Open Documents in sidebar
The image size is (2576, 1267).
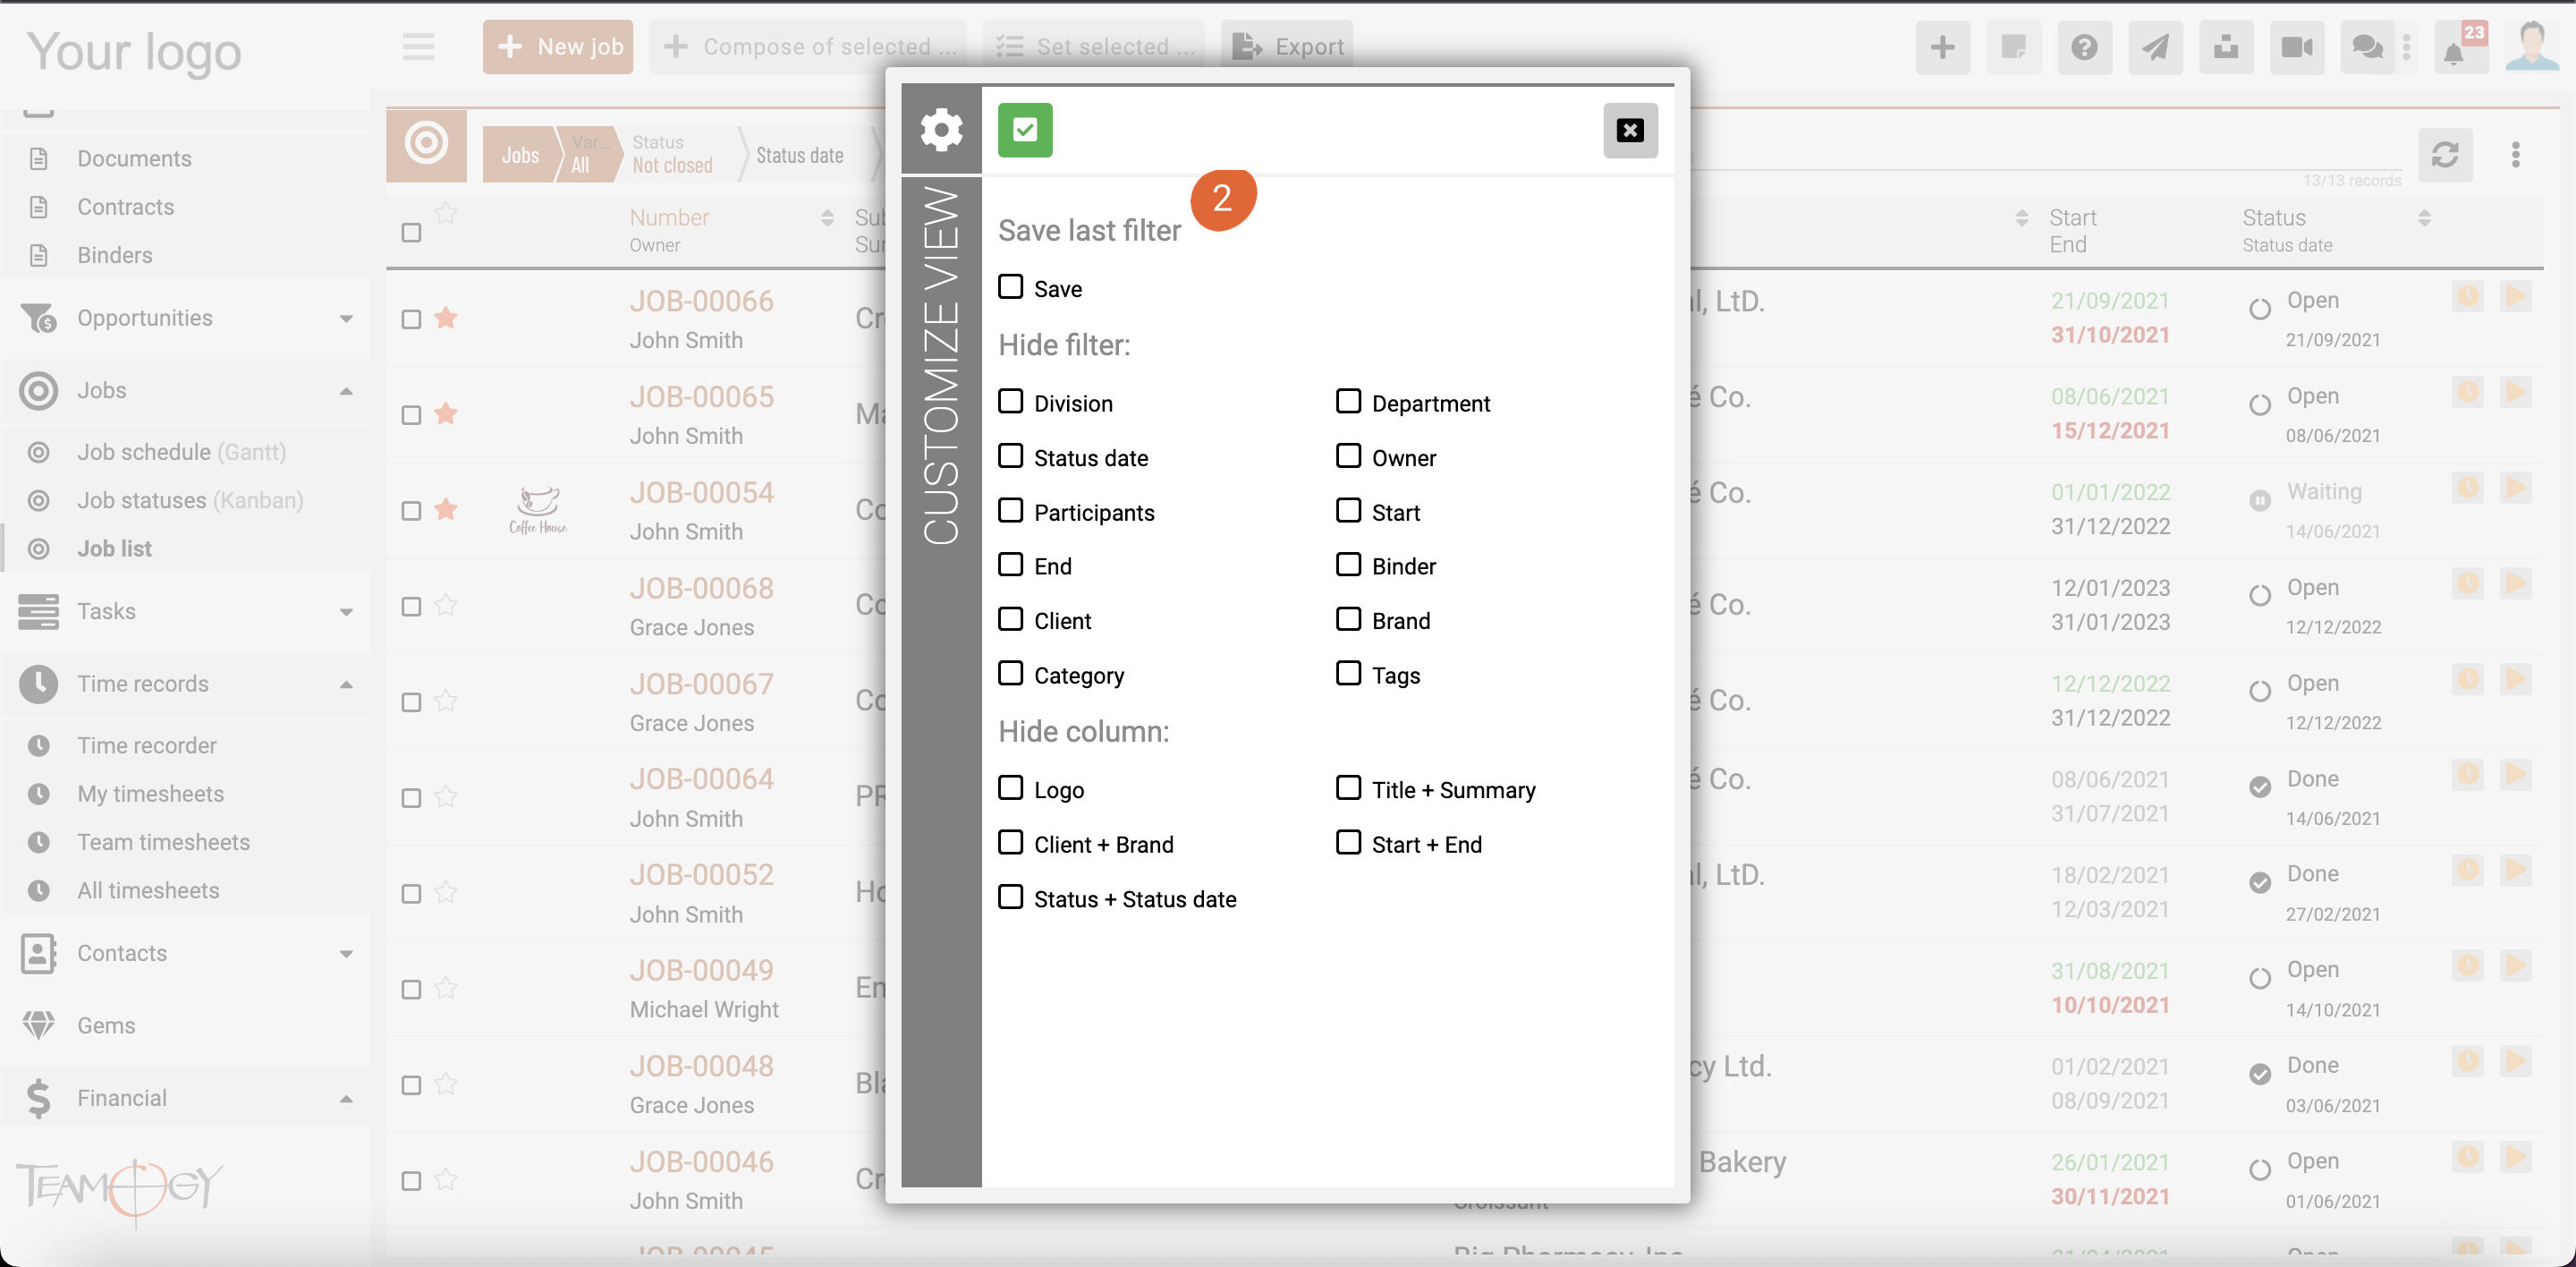point(134,158)
